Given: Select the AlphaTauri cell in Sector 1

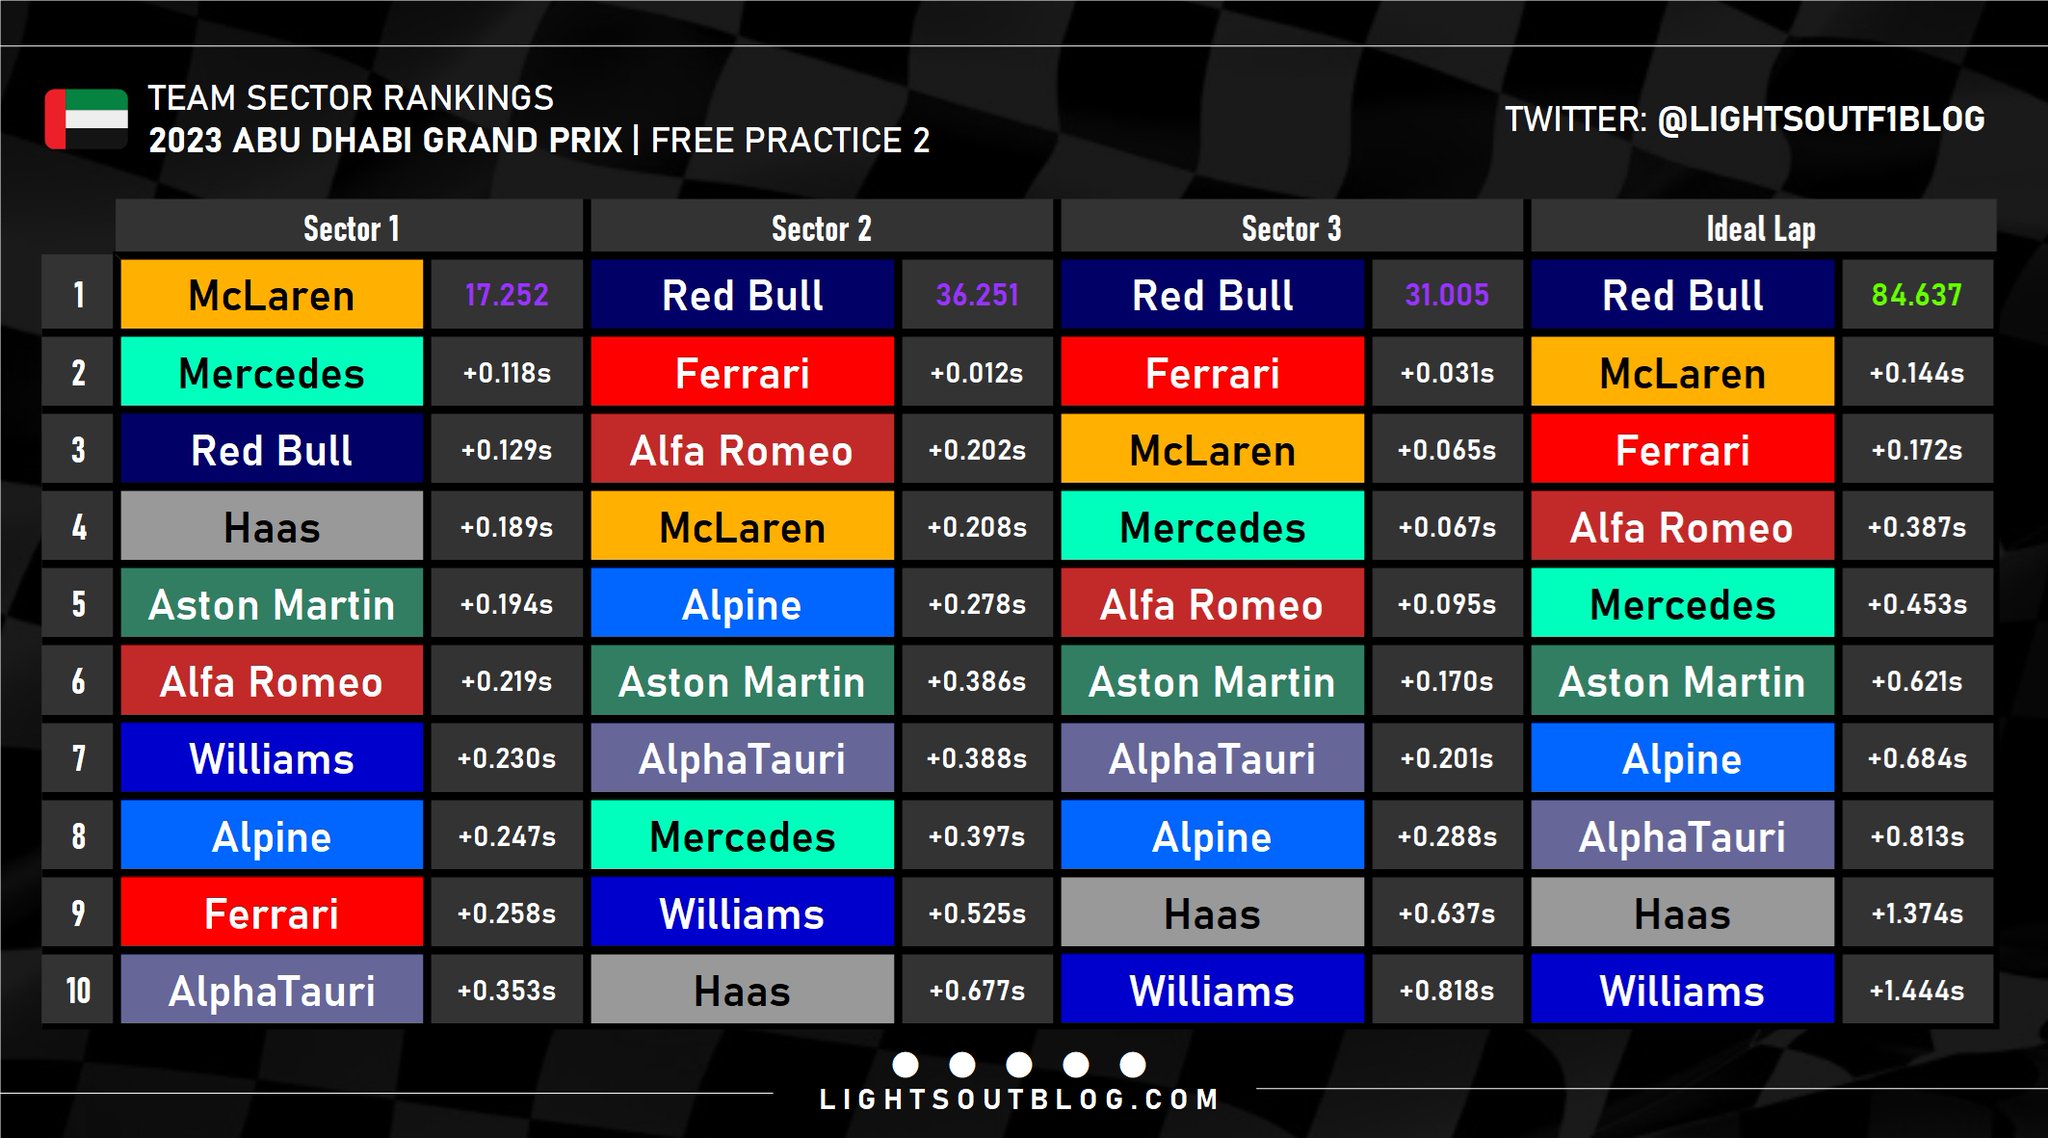Looking at the screenshot, I should (272, 989).
